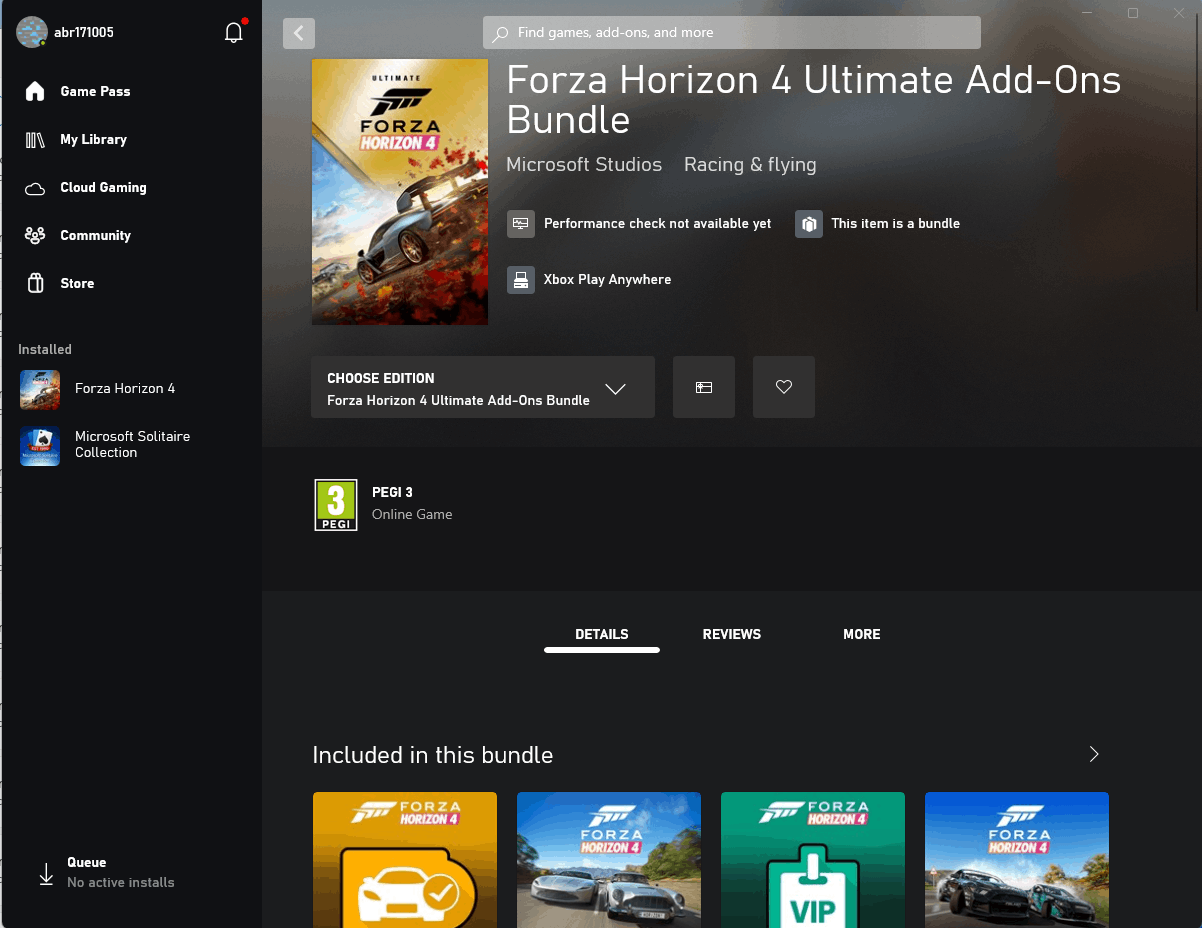Viewport: 1202px width, 928px height.
Task: Click the PEGI 3 rating text
Action: pyautogui.click(x=392, y=492)
